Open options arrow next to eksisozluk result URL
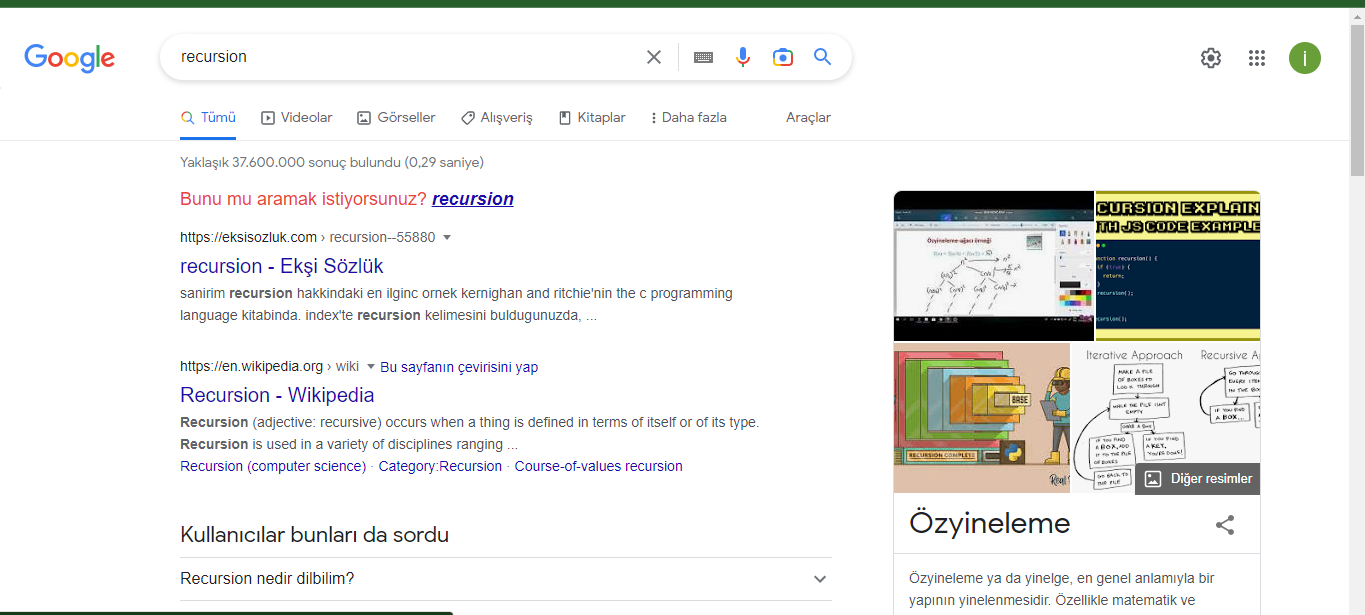The height and width of the screenshot is (615, 1365). [x=447, y=237]
